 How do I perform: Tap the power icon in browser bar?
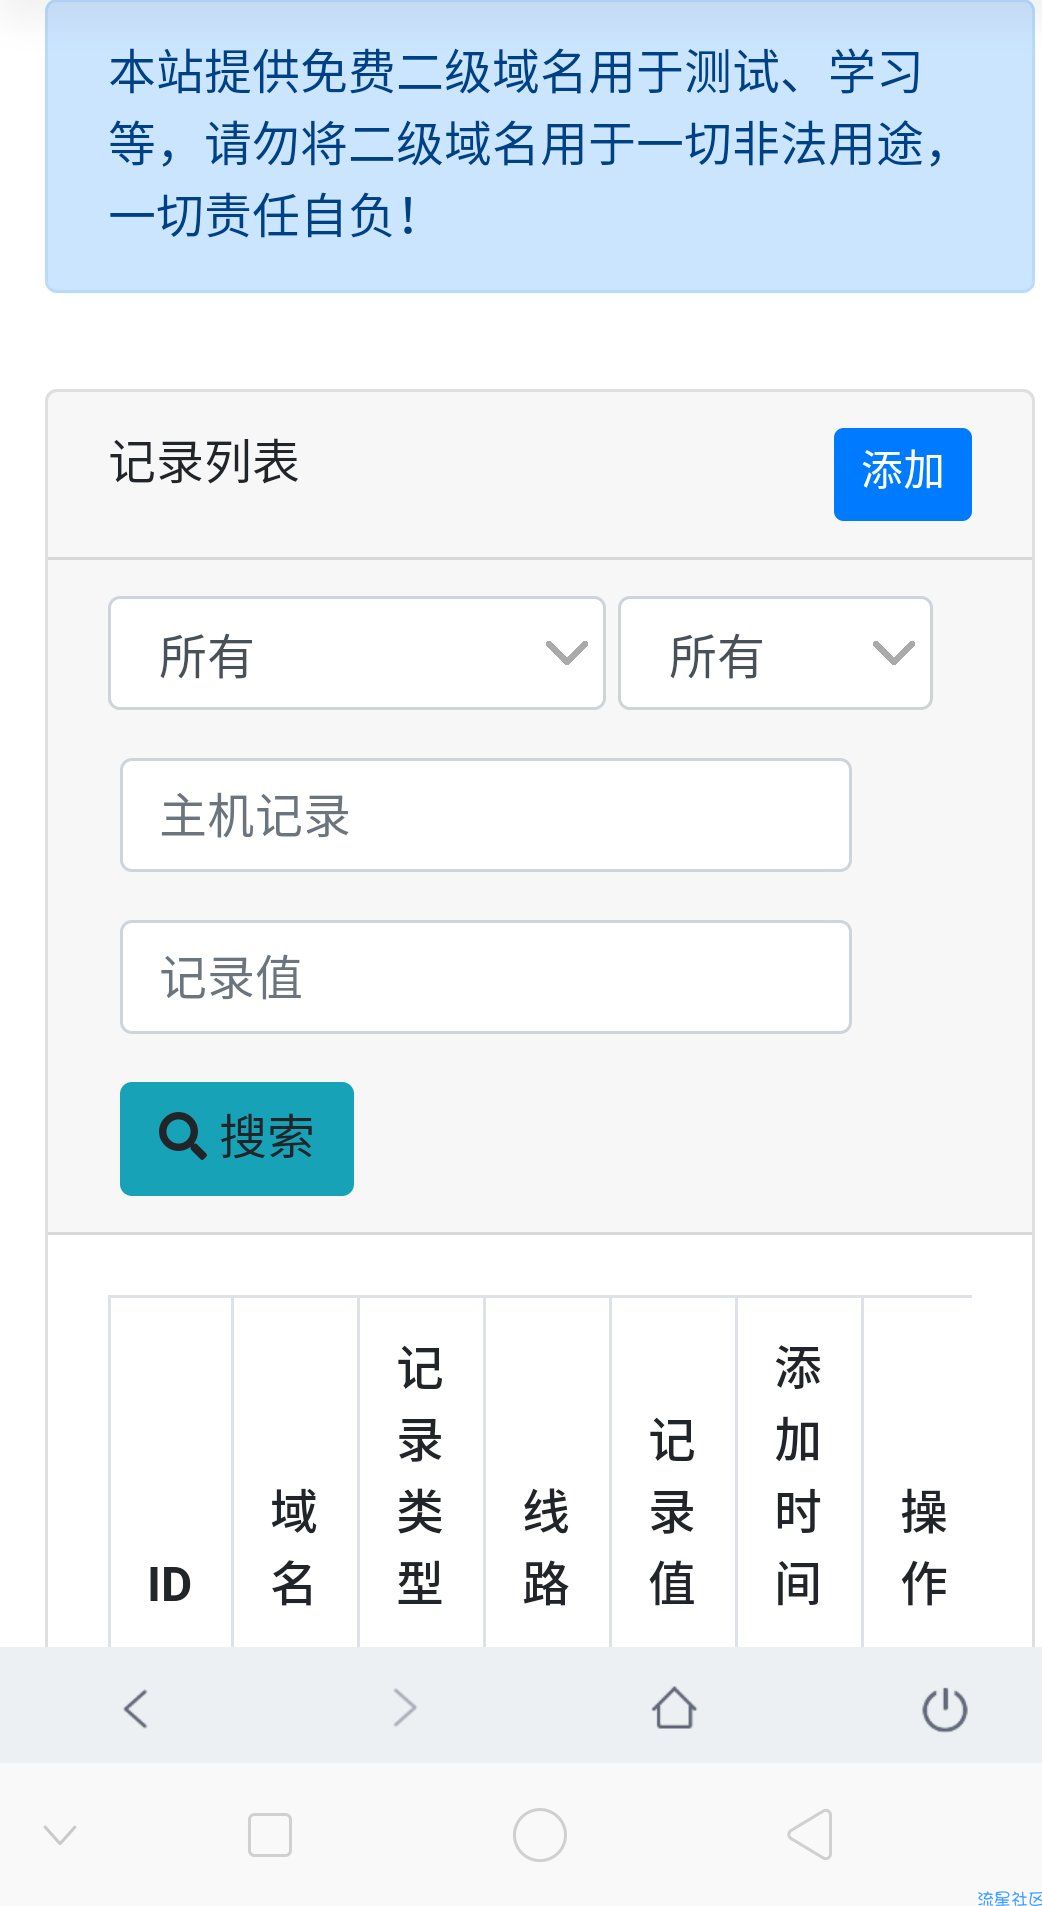[944, 1709]
